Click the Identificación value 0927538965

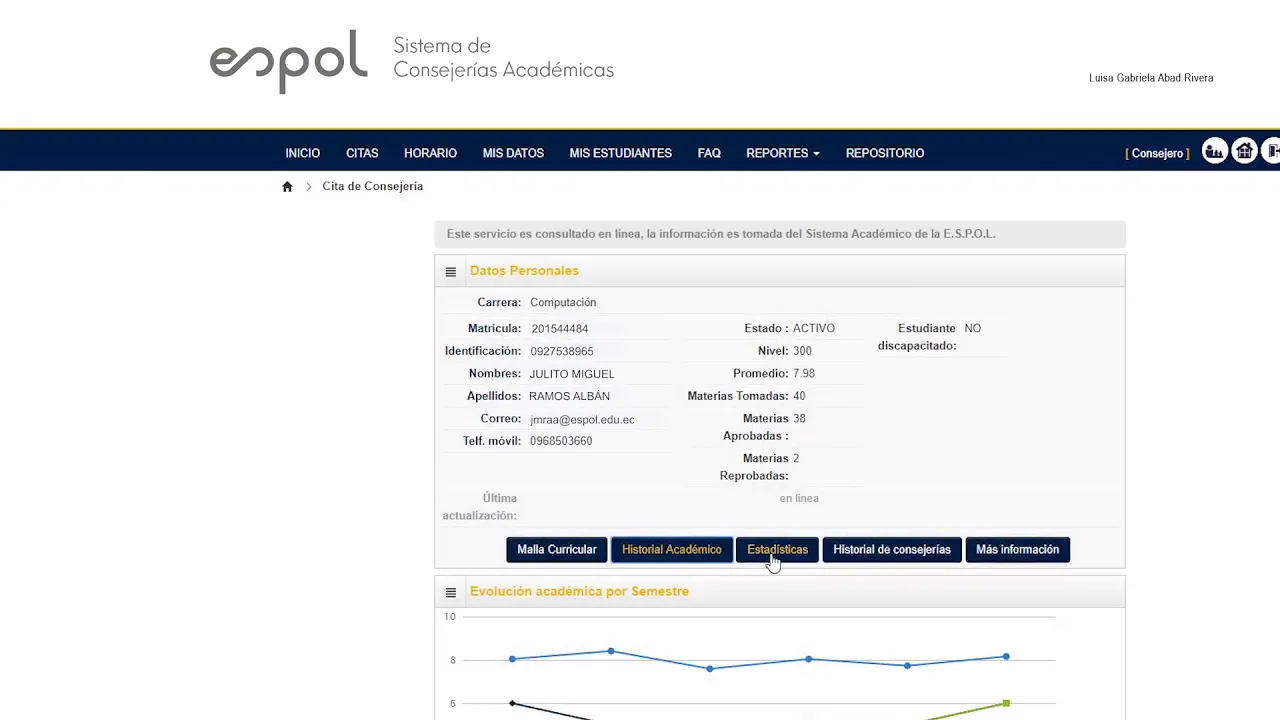click(x=562, y=352)
